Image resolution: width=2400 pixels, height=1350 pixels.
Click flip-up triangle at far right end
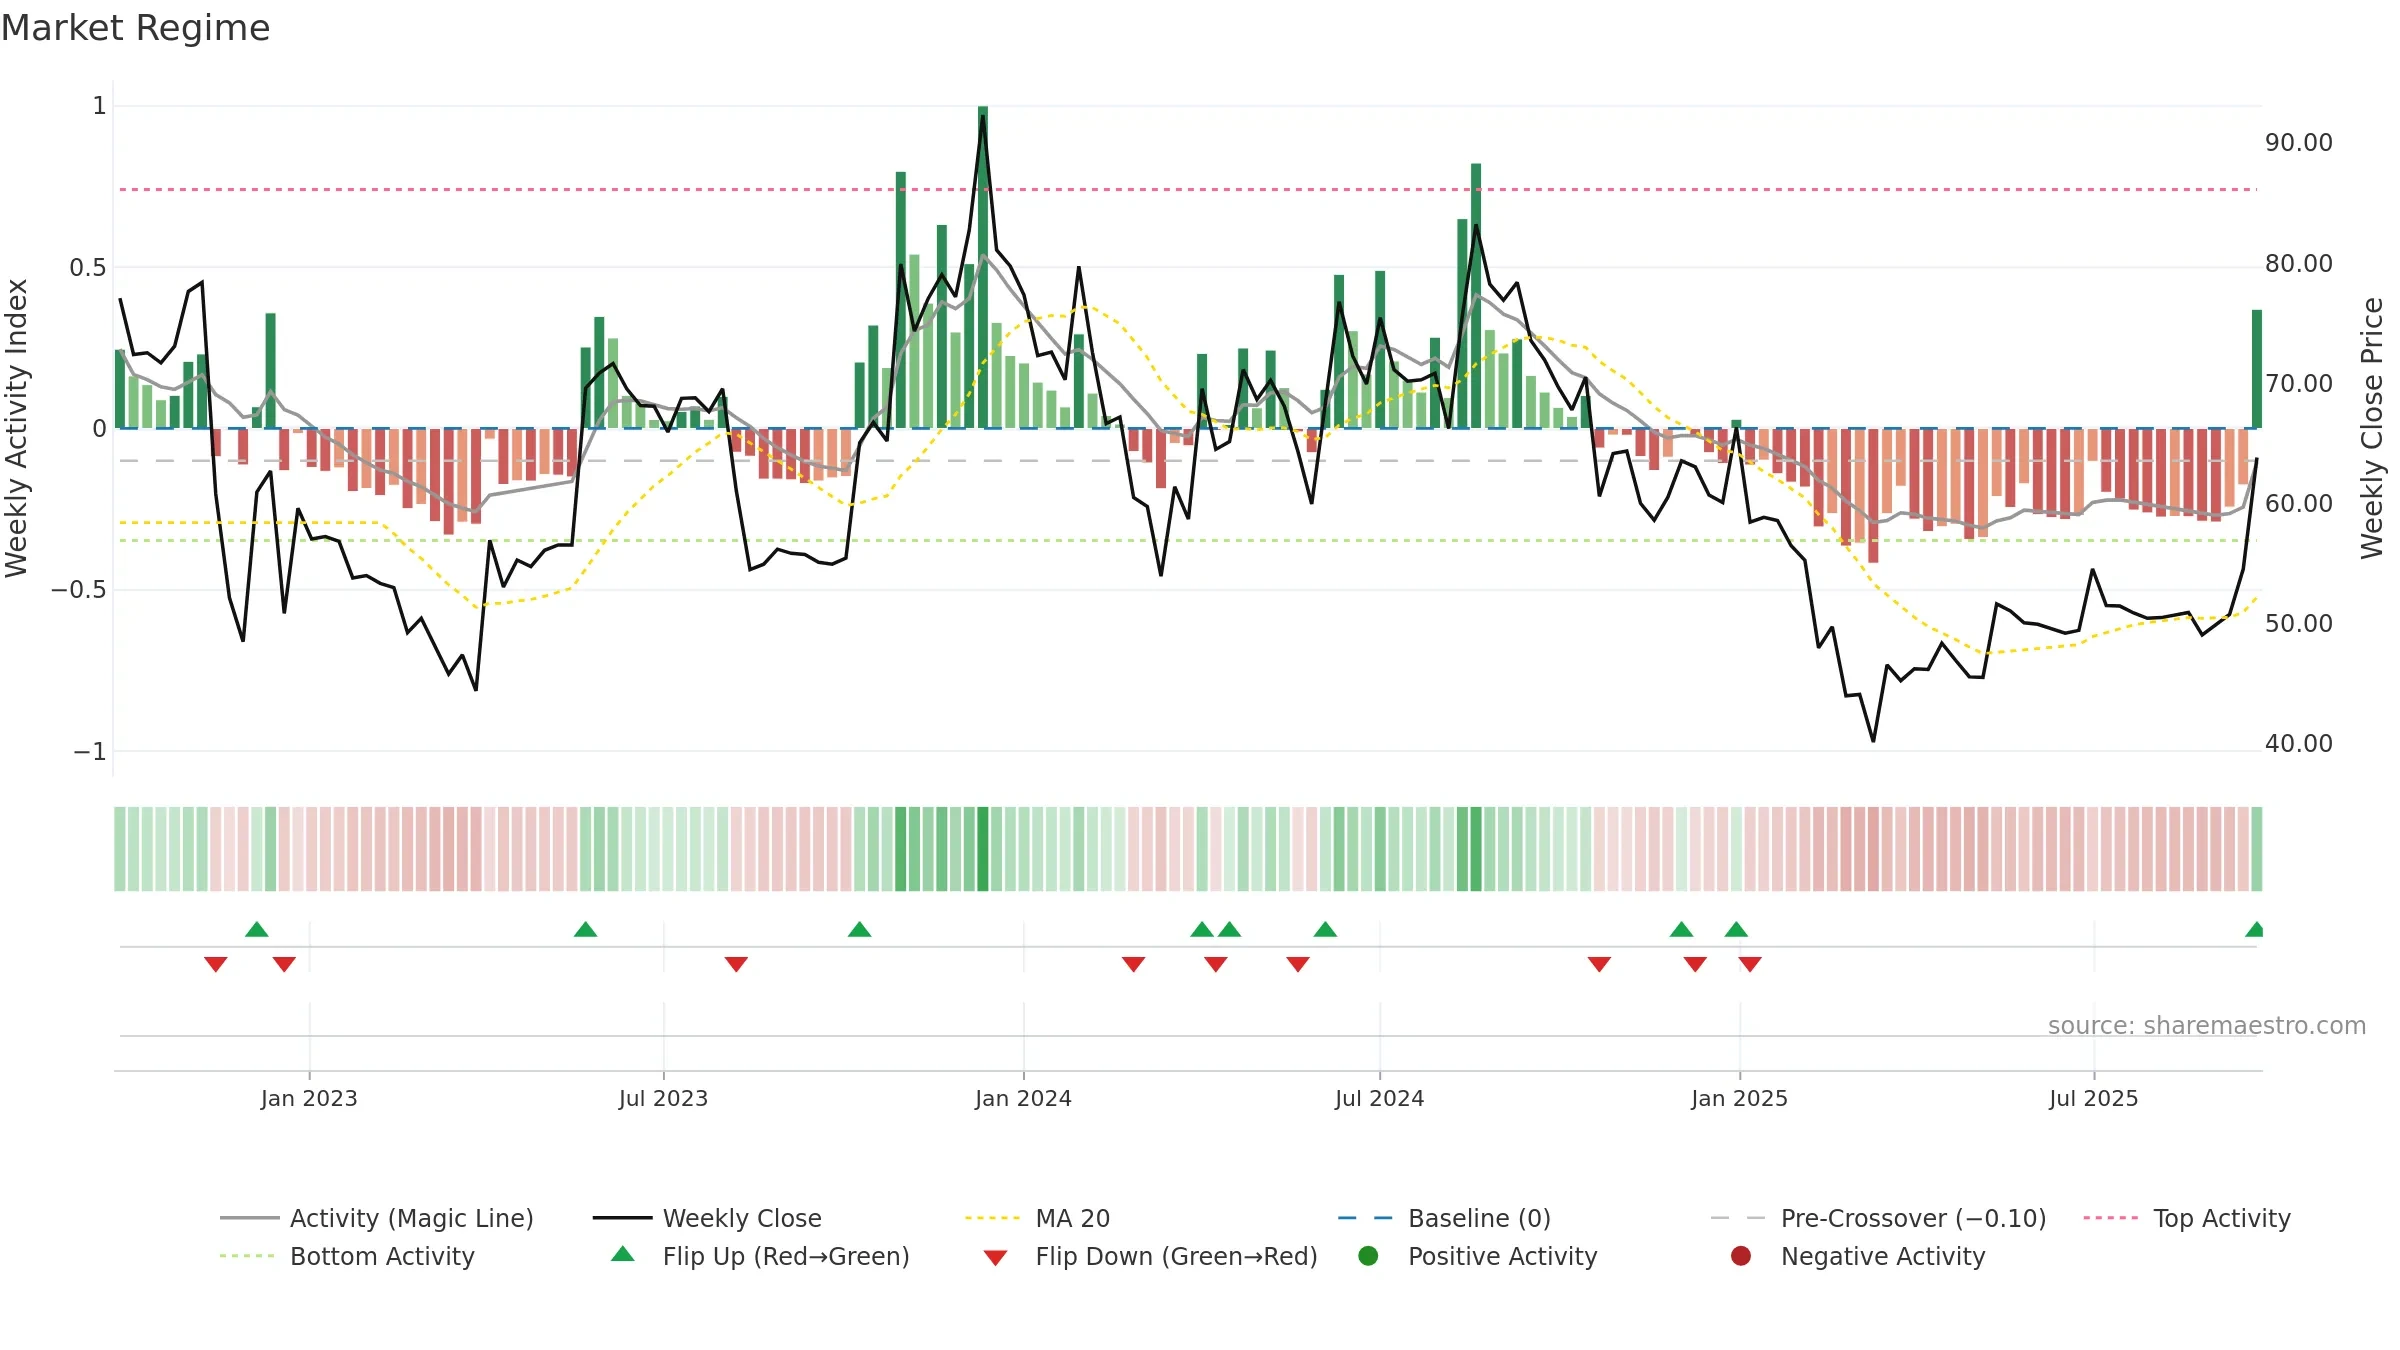tap(2255, 929)
